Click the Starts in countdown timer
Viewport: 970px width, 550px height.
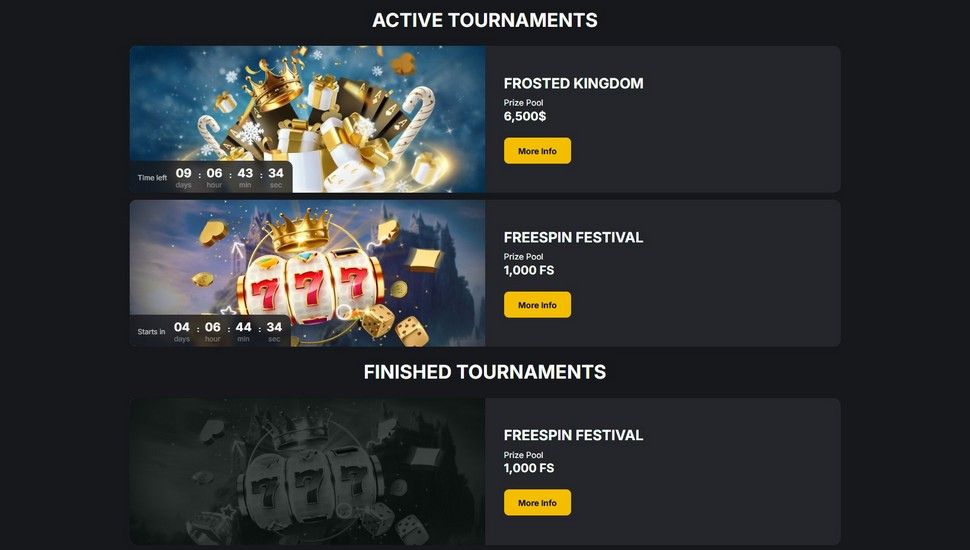pos(210,331)
